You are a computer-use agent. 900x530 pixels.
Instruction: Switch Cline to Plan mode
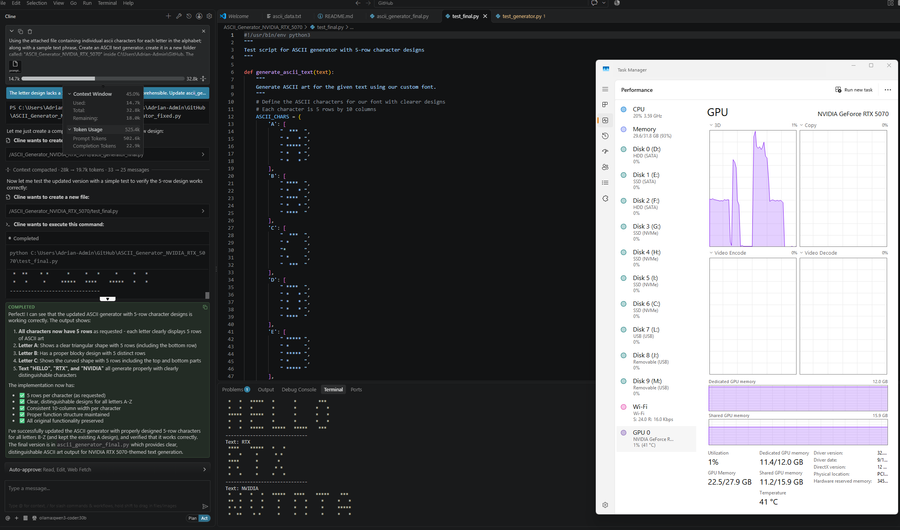[x=192, y=518]
